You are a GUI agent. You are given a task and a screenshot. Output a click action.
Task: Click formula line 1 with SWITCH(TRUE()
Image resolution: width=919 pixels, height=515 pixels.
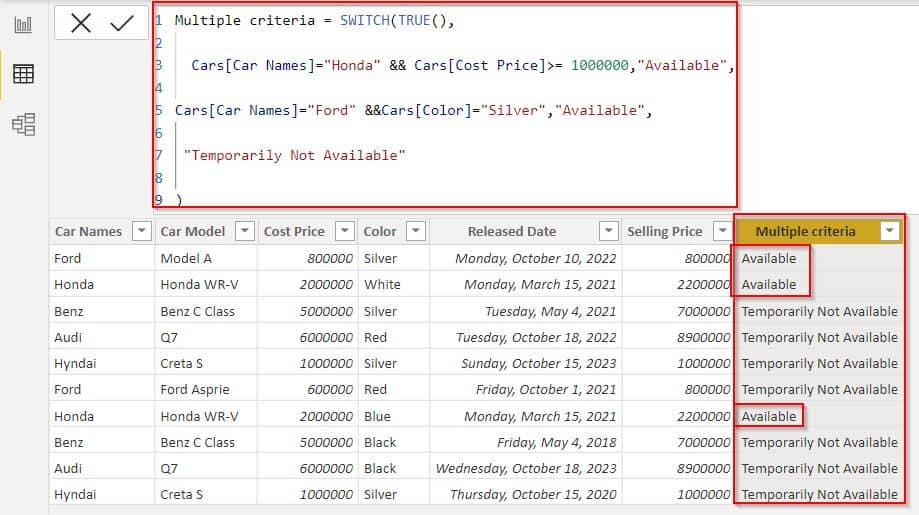point(314,21)
